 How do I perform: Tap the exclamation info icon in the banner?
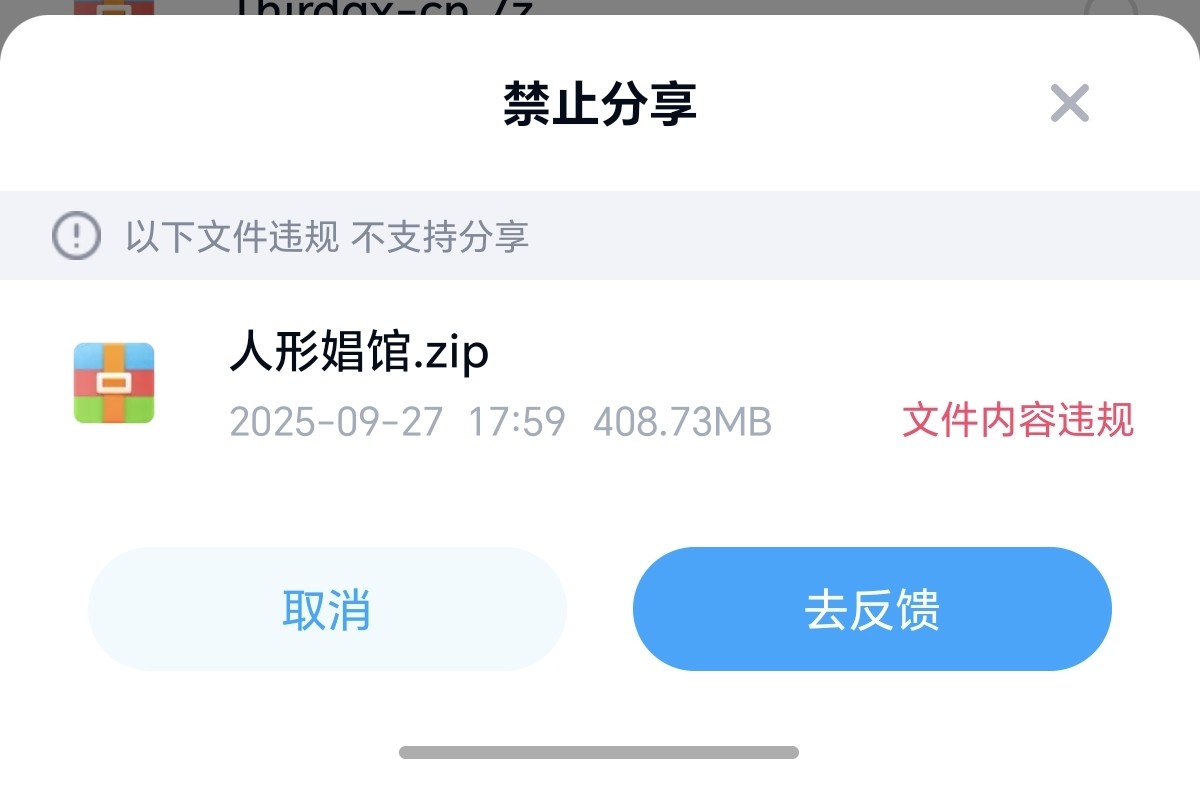[76, 237]
